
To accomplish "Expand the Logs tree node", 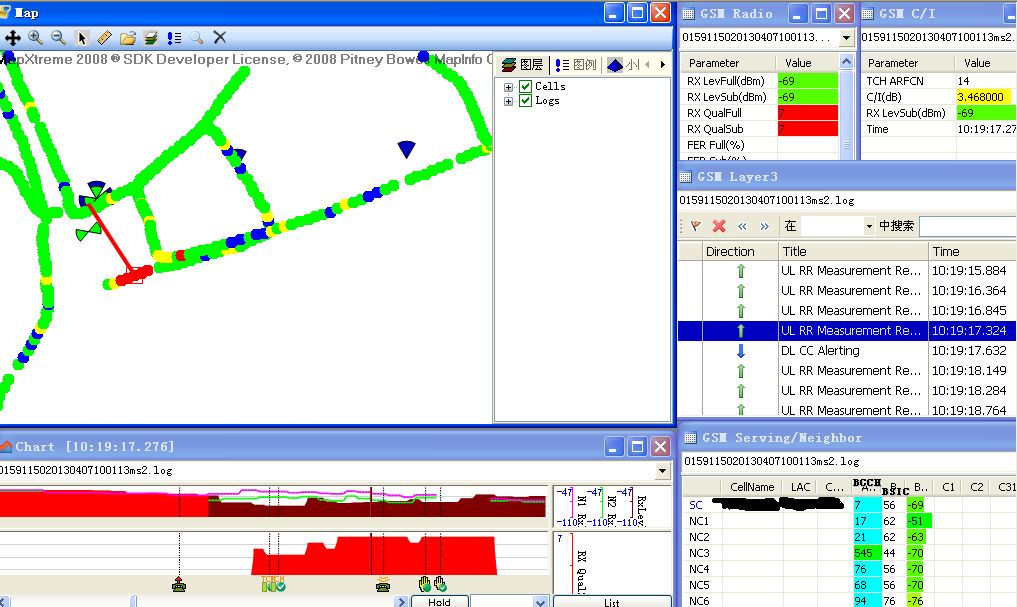I will (x=508, y=101).
